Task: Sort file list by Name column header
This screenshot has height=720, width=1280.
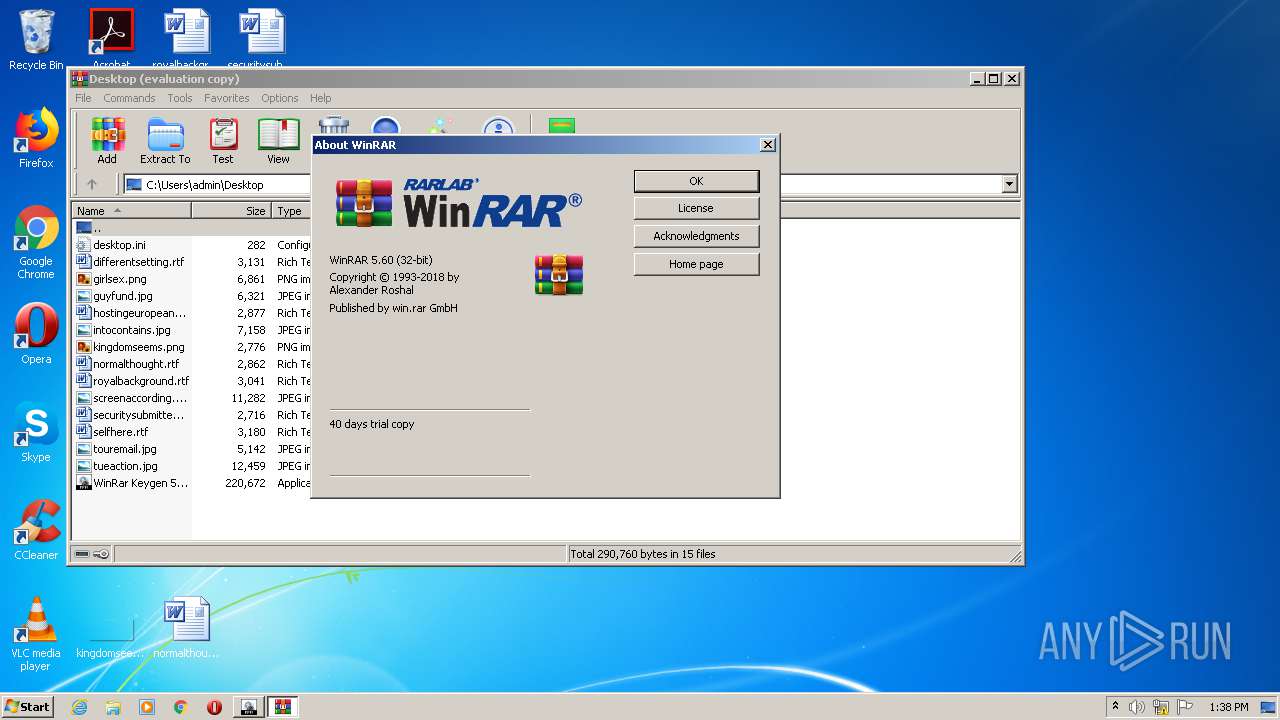Action: pos(131,211)
